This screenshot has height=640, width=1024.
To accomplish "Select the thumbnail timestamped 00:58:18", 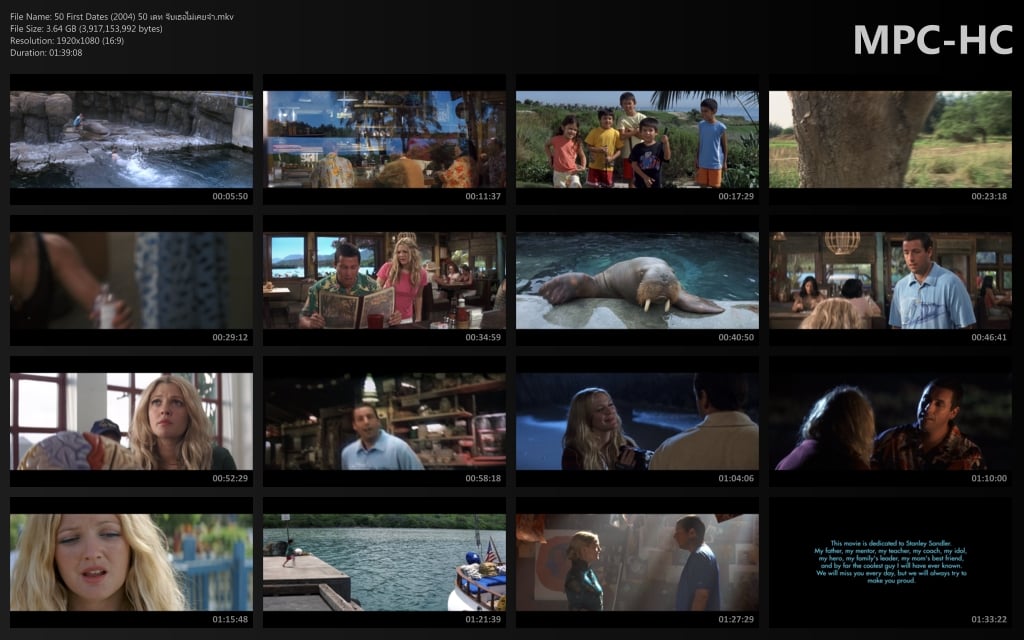I will 384,421.
